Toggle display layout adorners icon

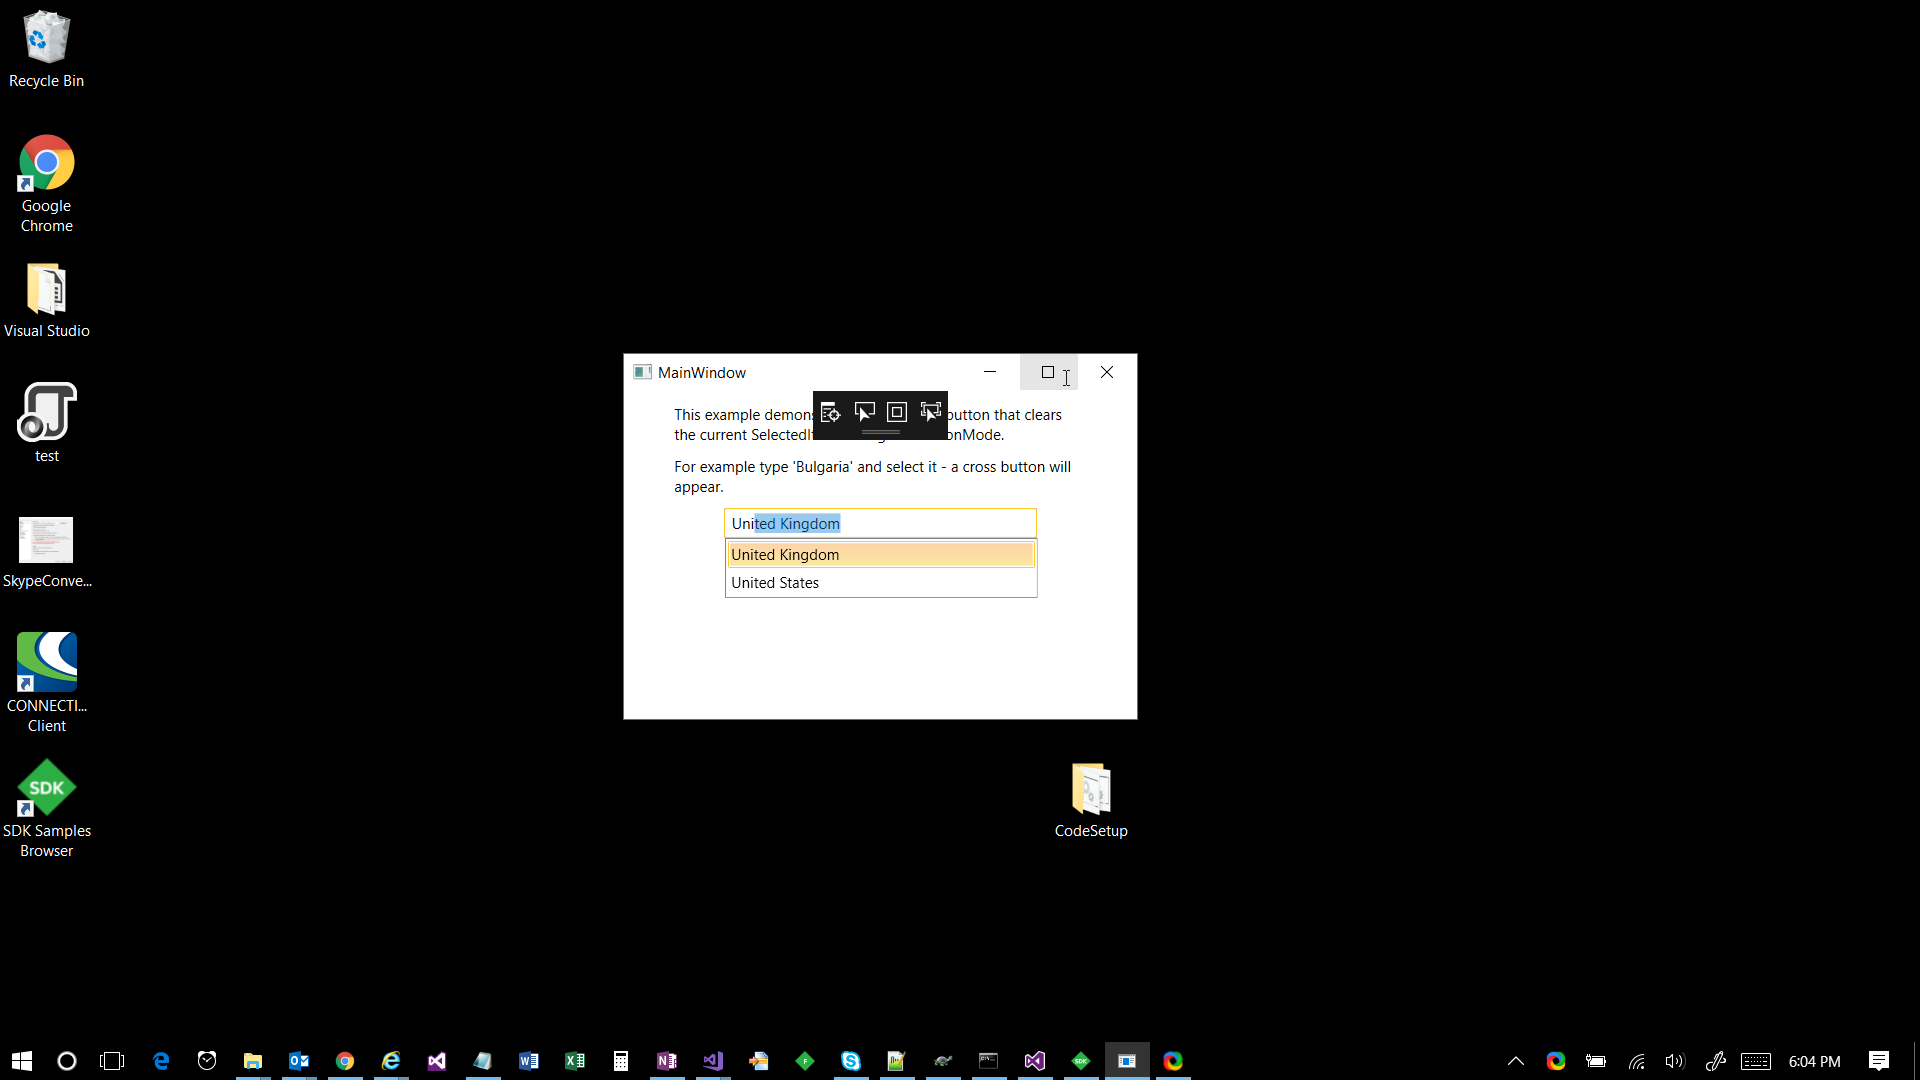pyautogui.click(x=897, y=412)
